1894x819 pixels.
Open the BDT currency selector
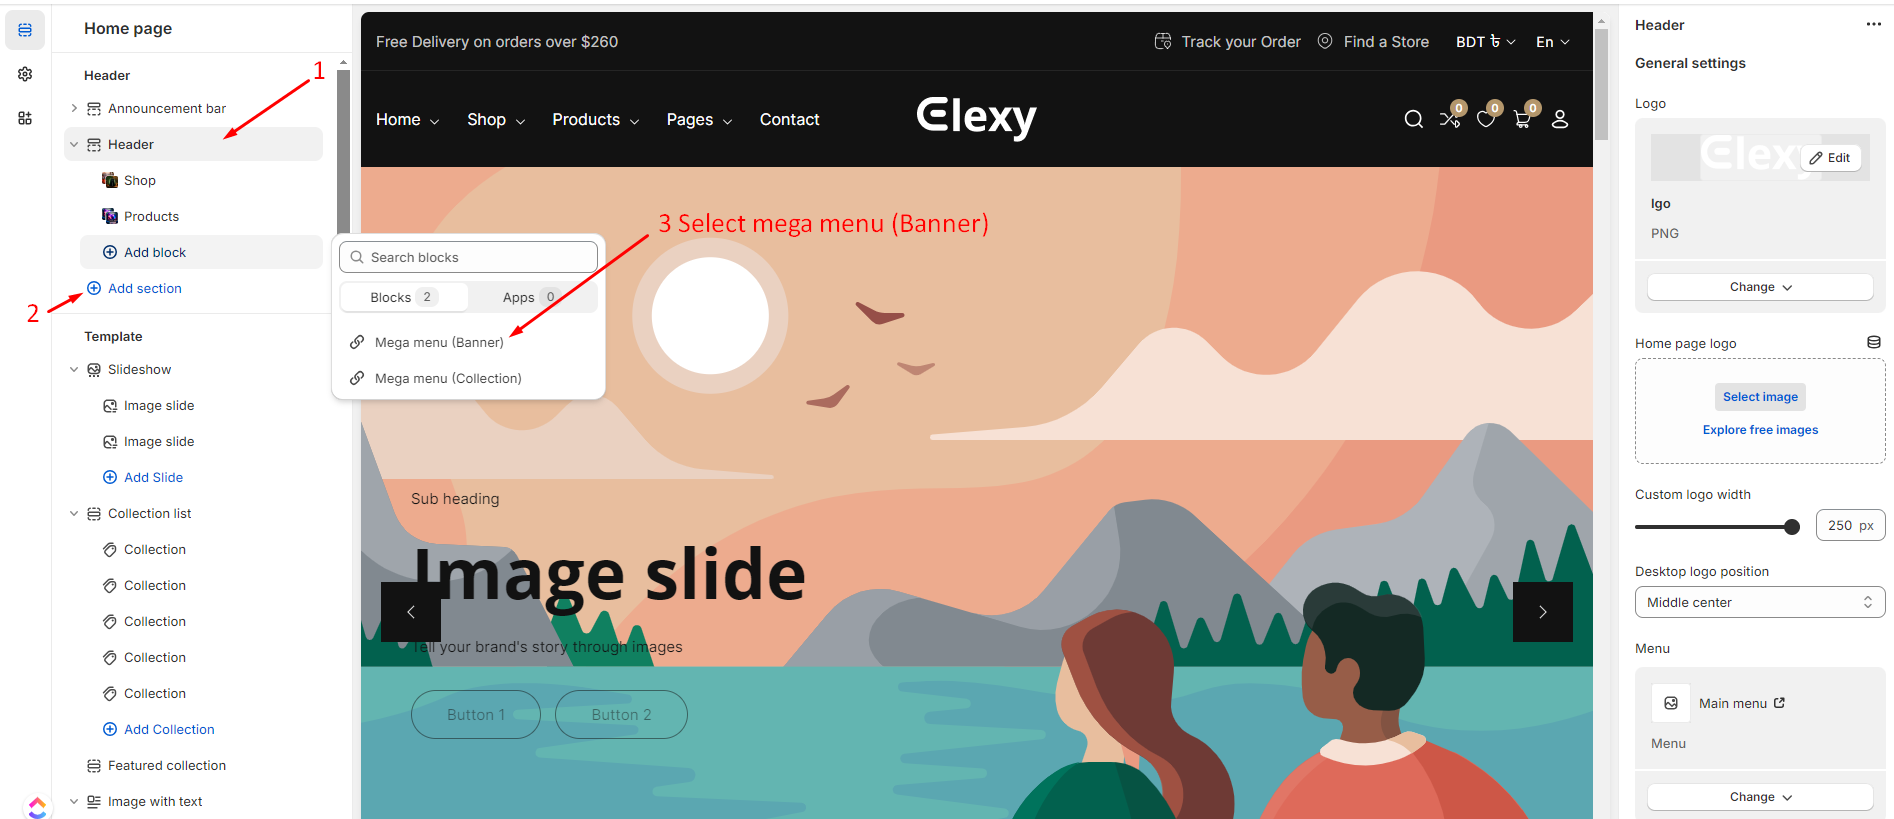pos(1485,42)
